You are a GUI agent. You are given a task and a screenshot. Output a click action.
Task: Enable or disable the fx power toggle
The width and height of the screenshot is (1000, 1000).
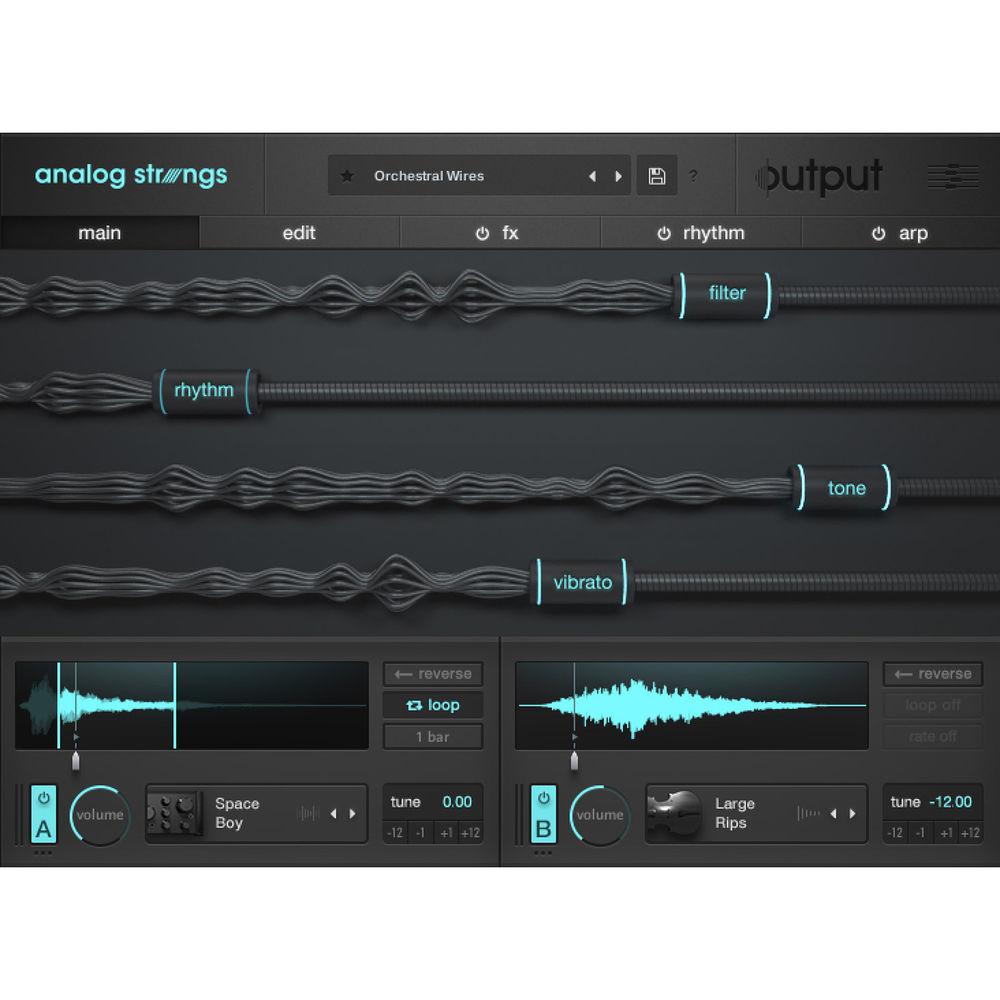point(482,234)
